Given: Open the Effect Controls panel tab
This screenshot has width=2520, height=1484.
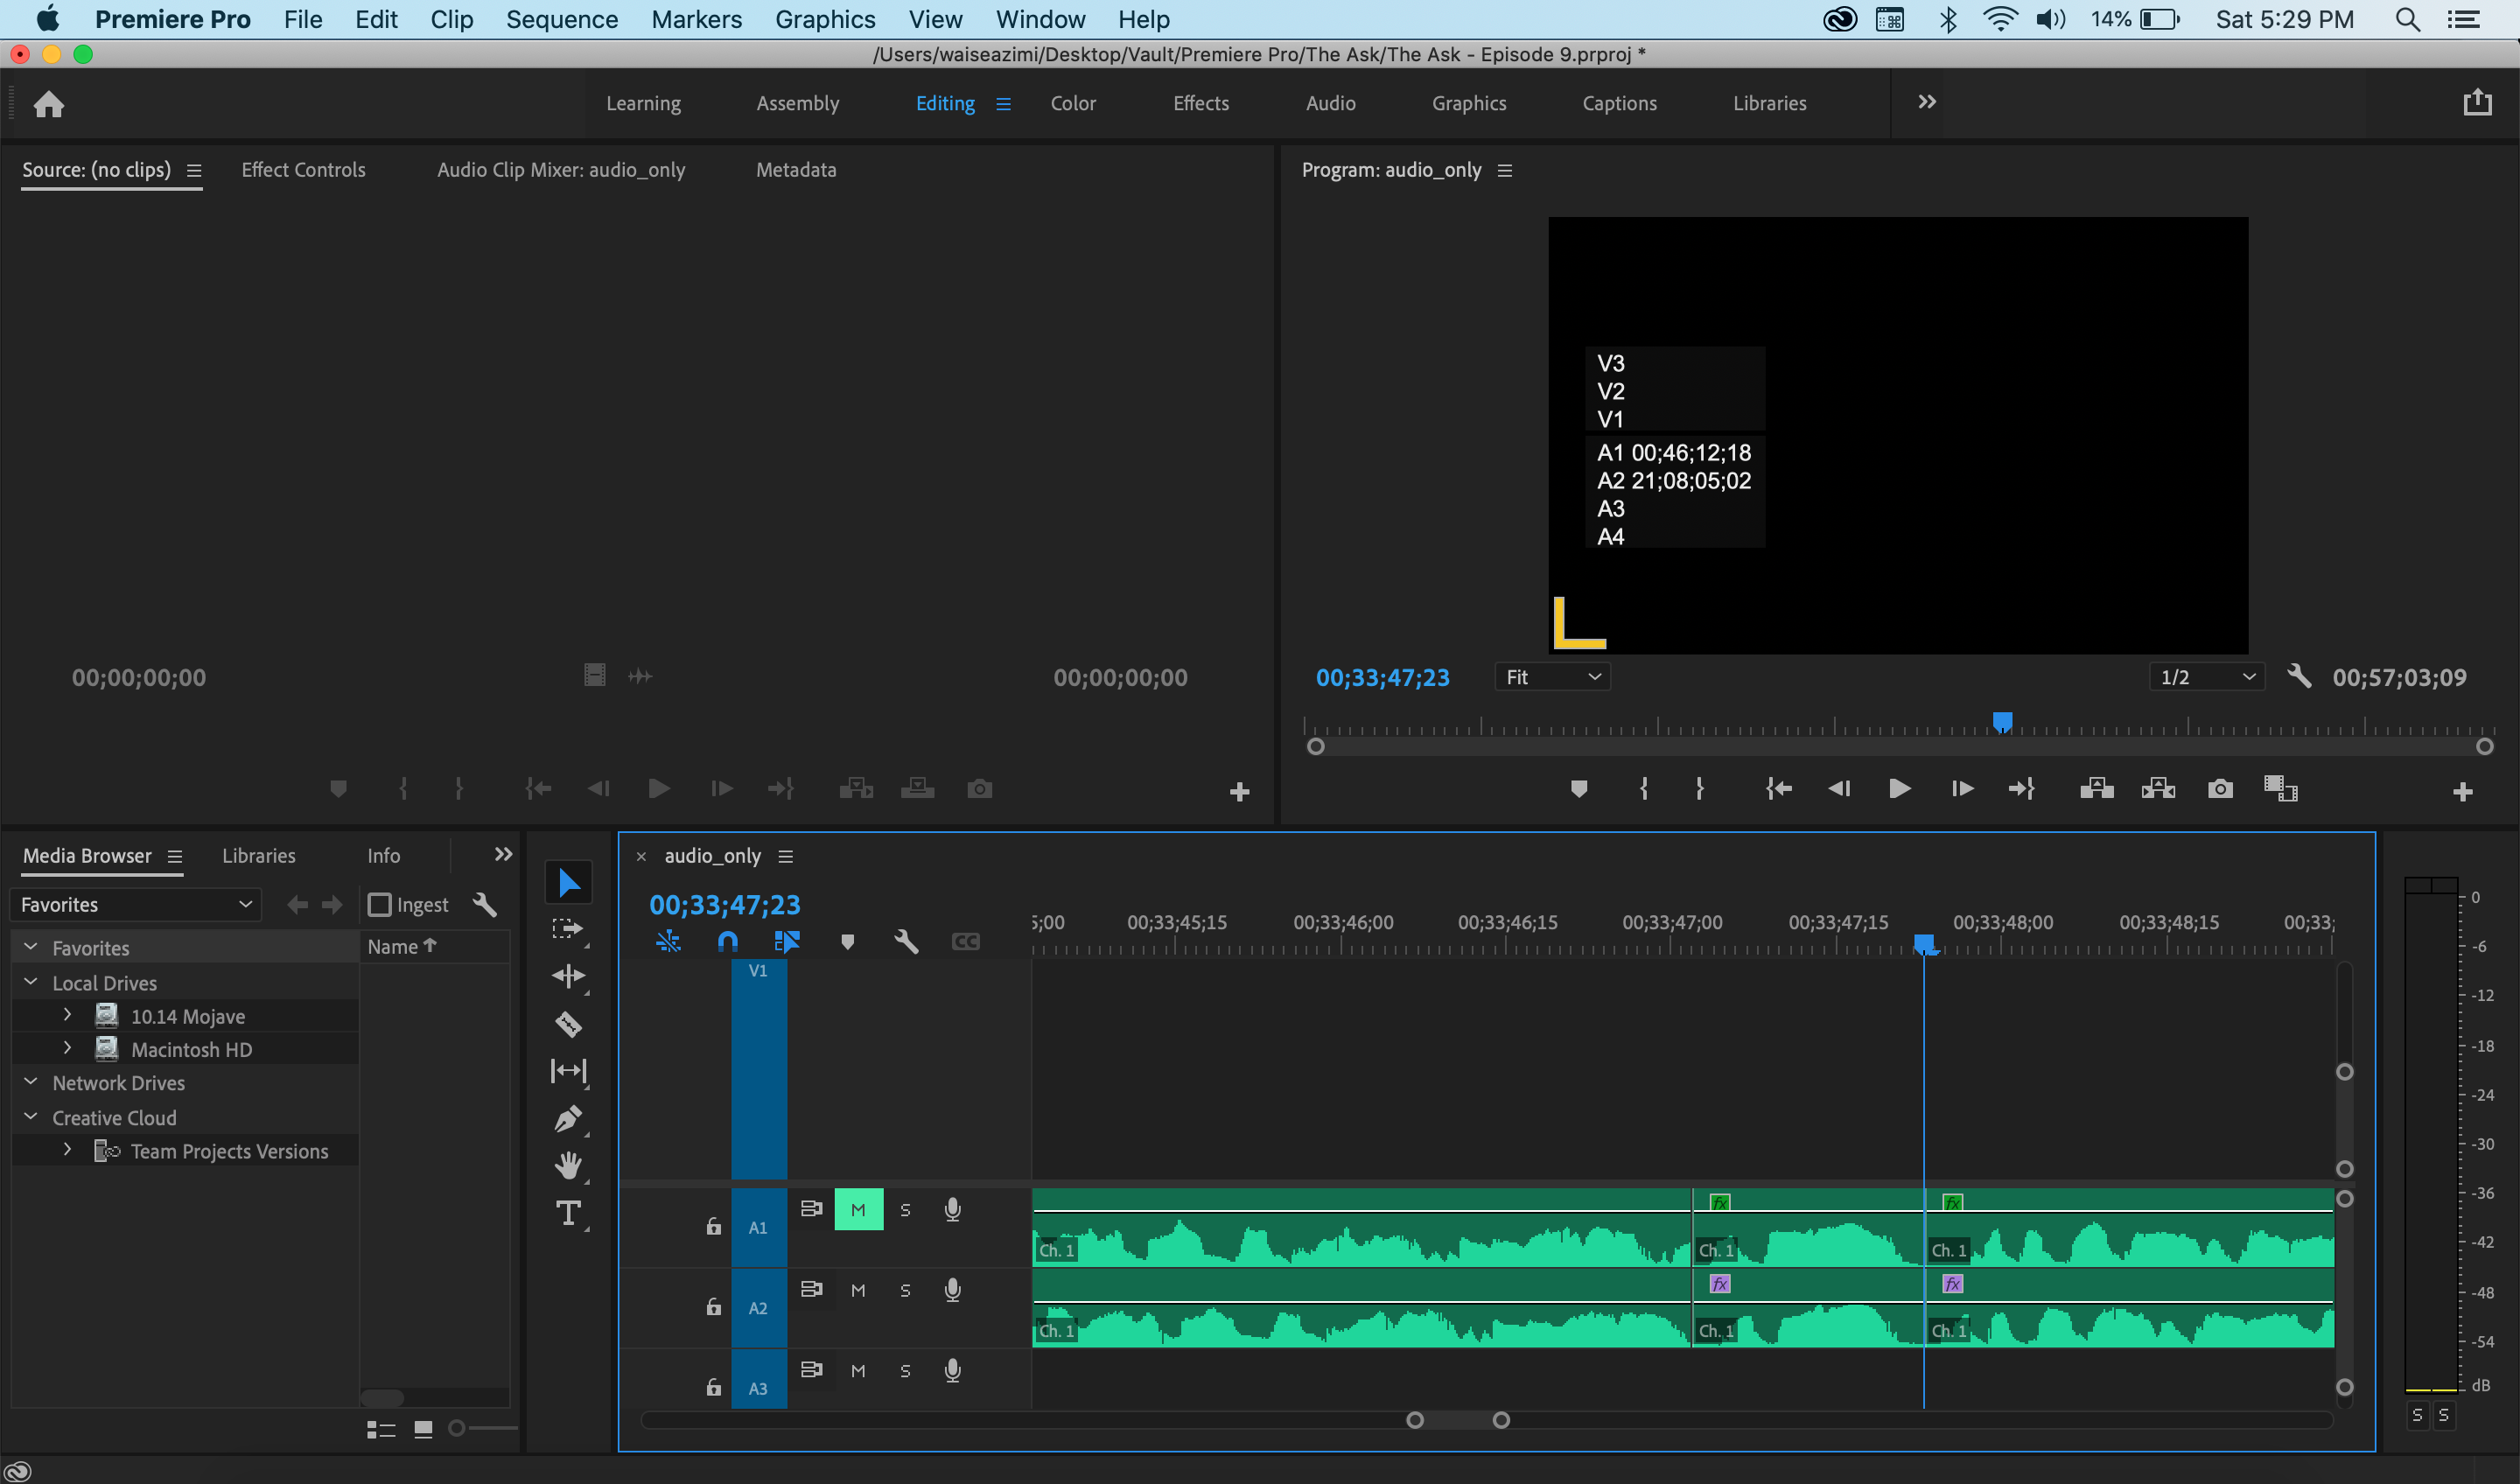Looking at the screenshot, I should click(303, 170).
